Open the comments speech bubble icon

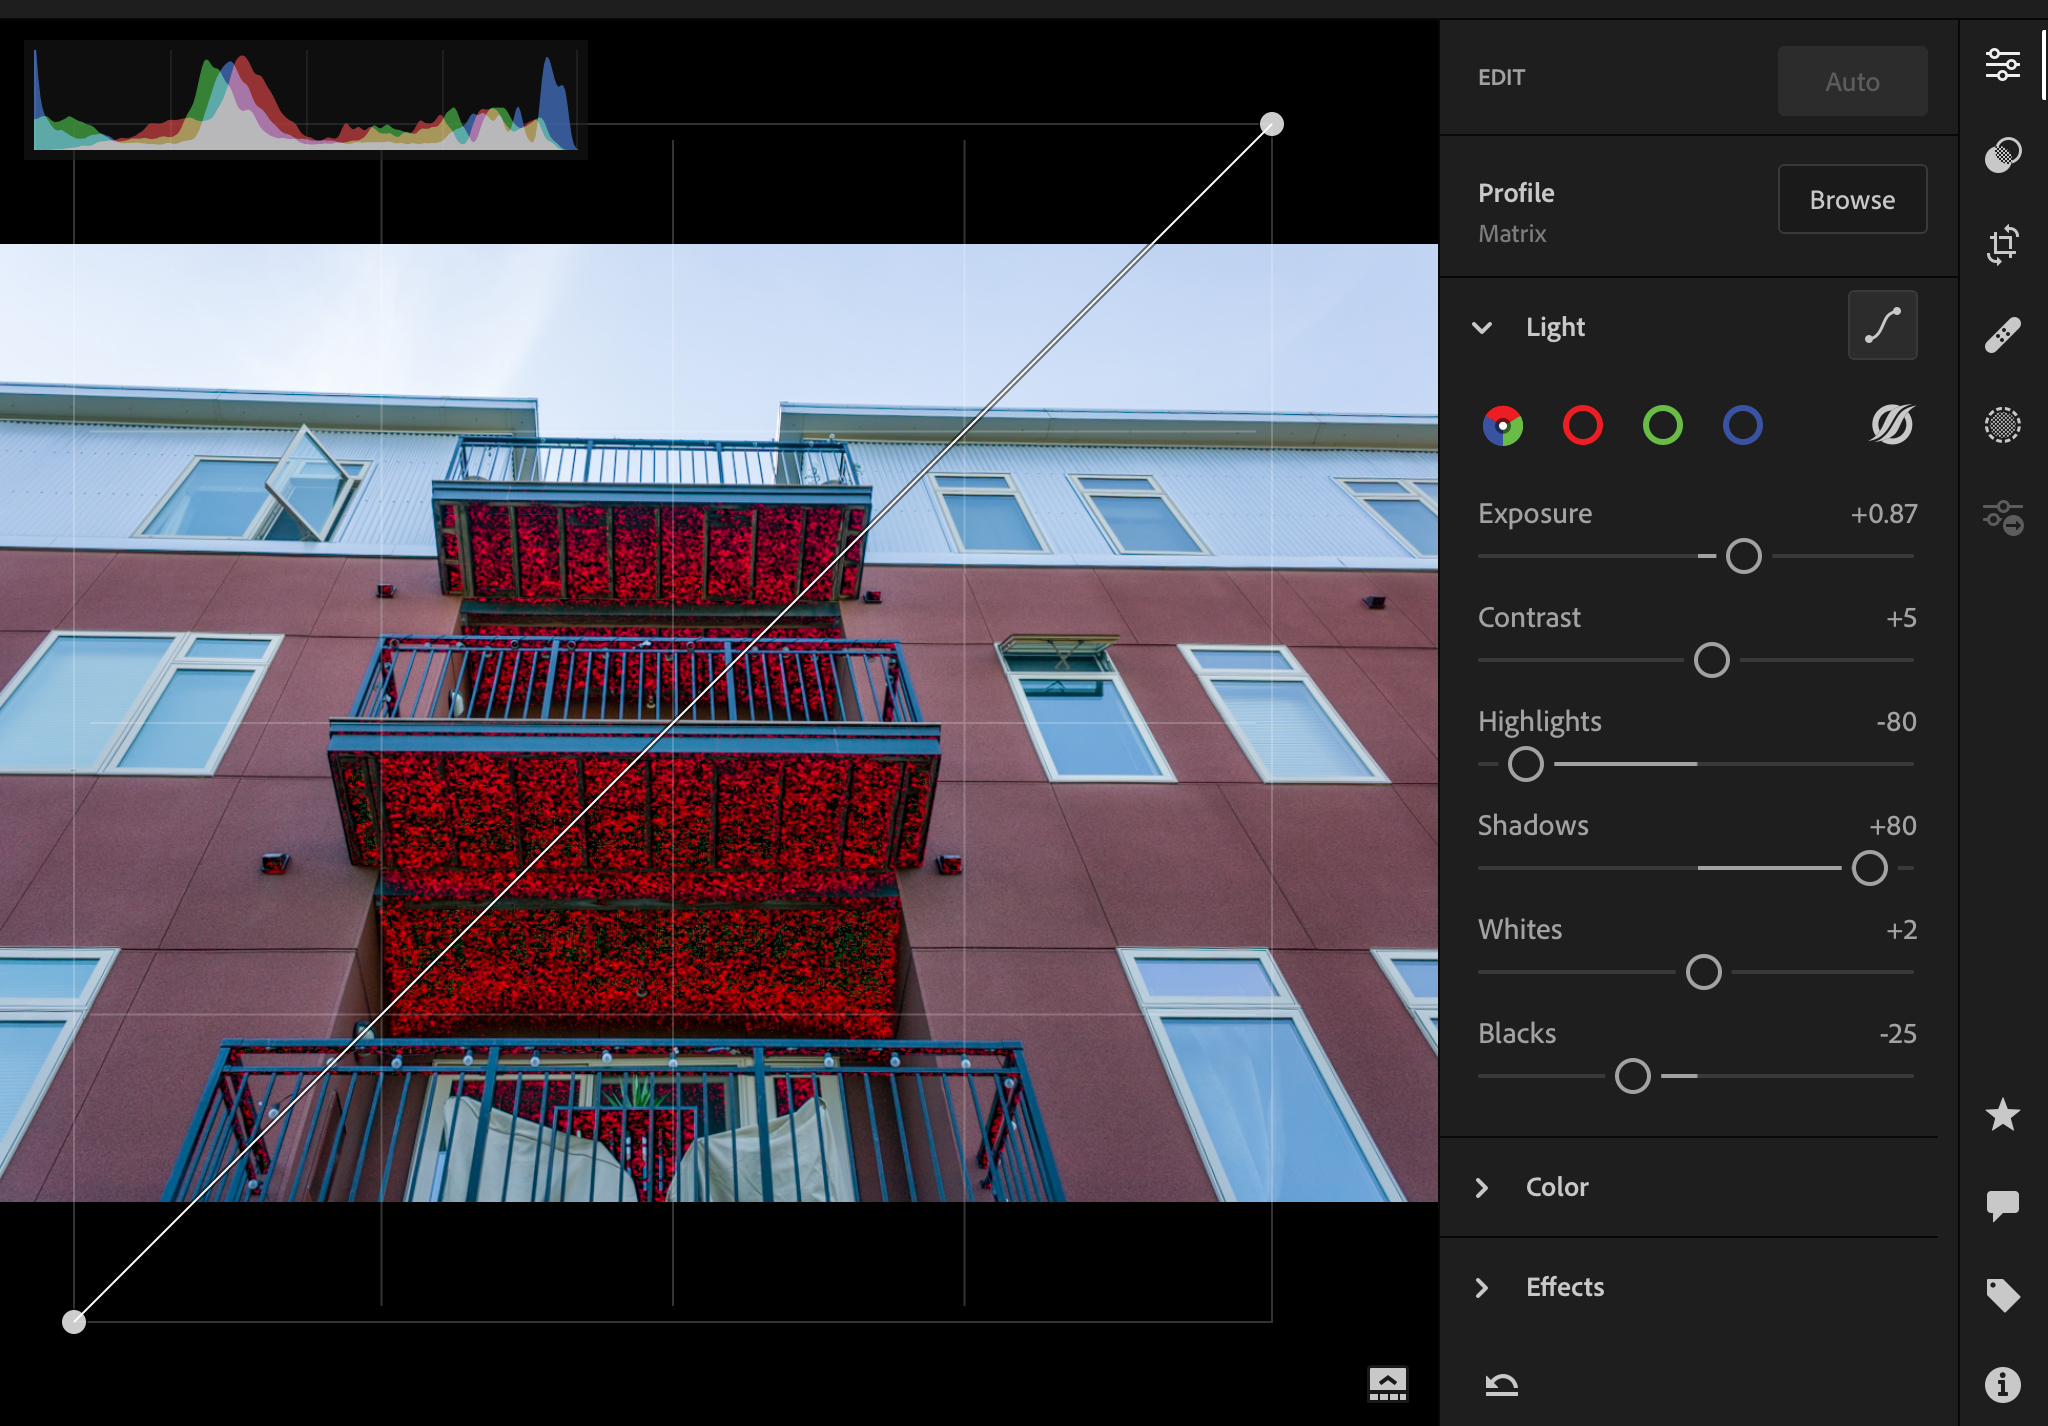tap(2002, 1205)
